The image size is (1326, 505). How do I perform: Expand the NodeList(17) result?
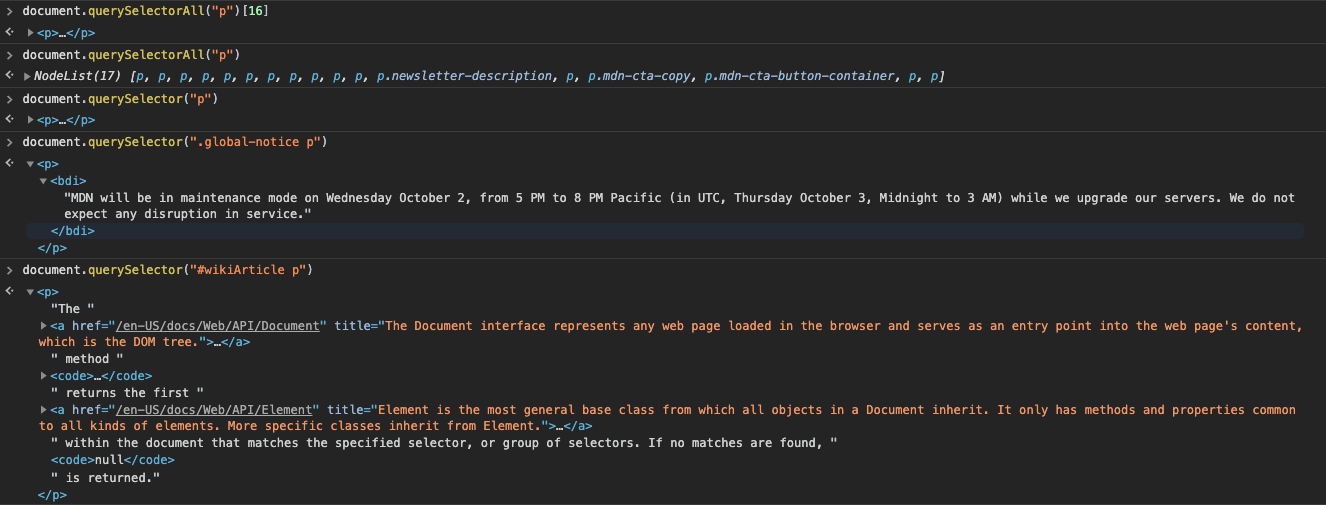(26, 76)
